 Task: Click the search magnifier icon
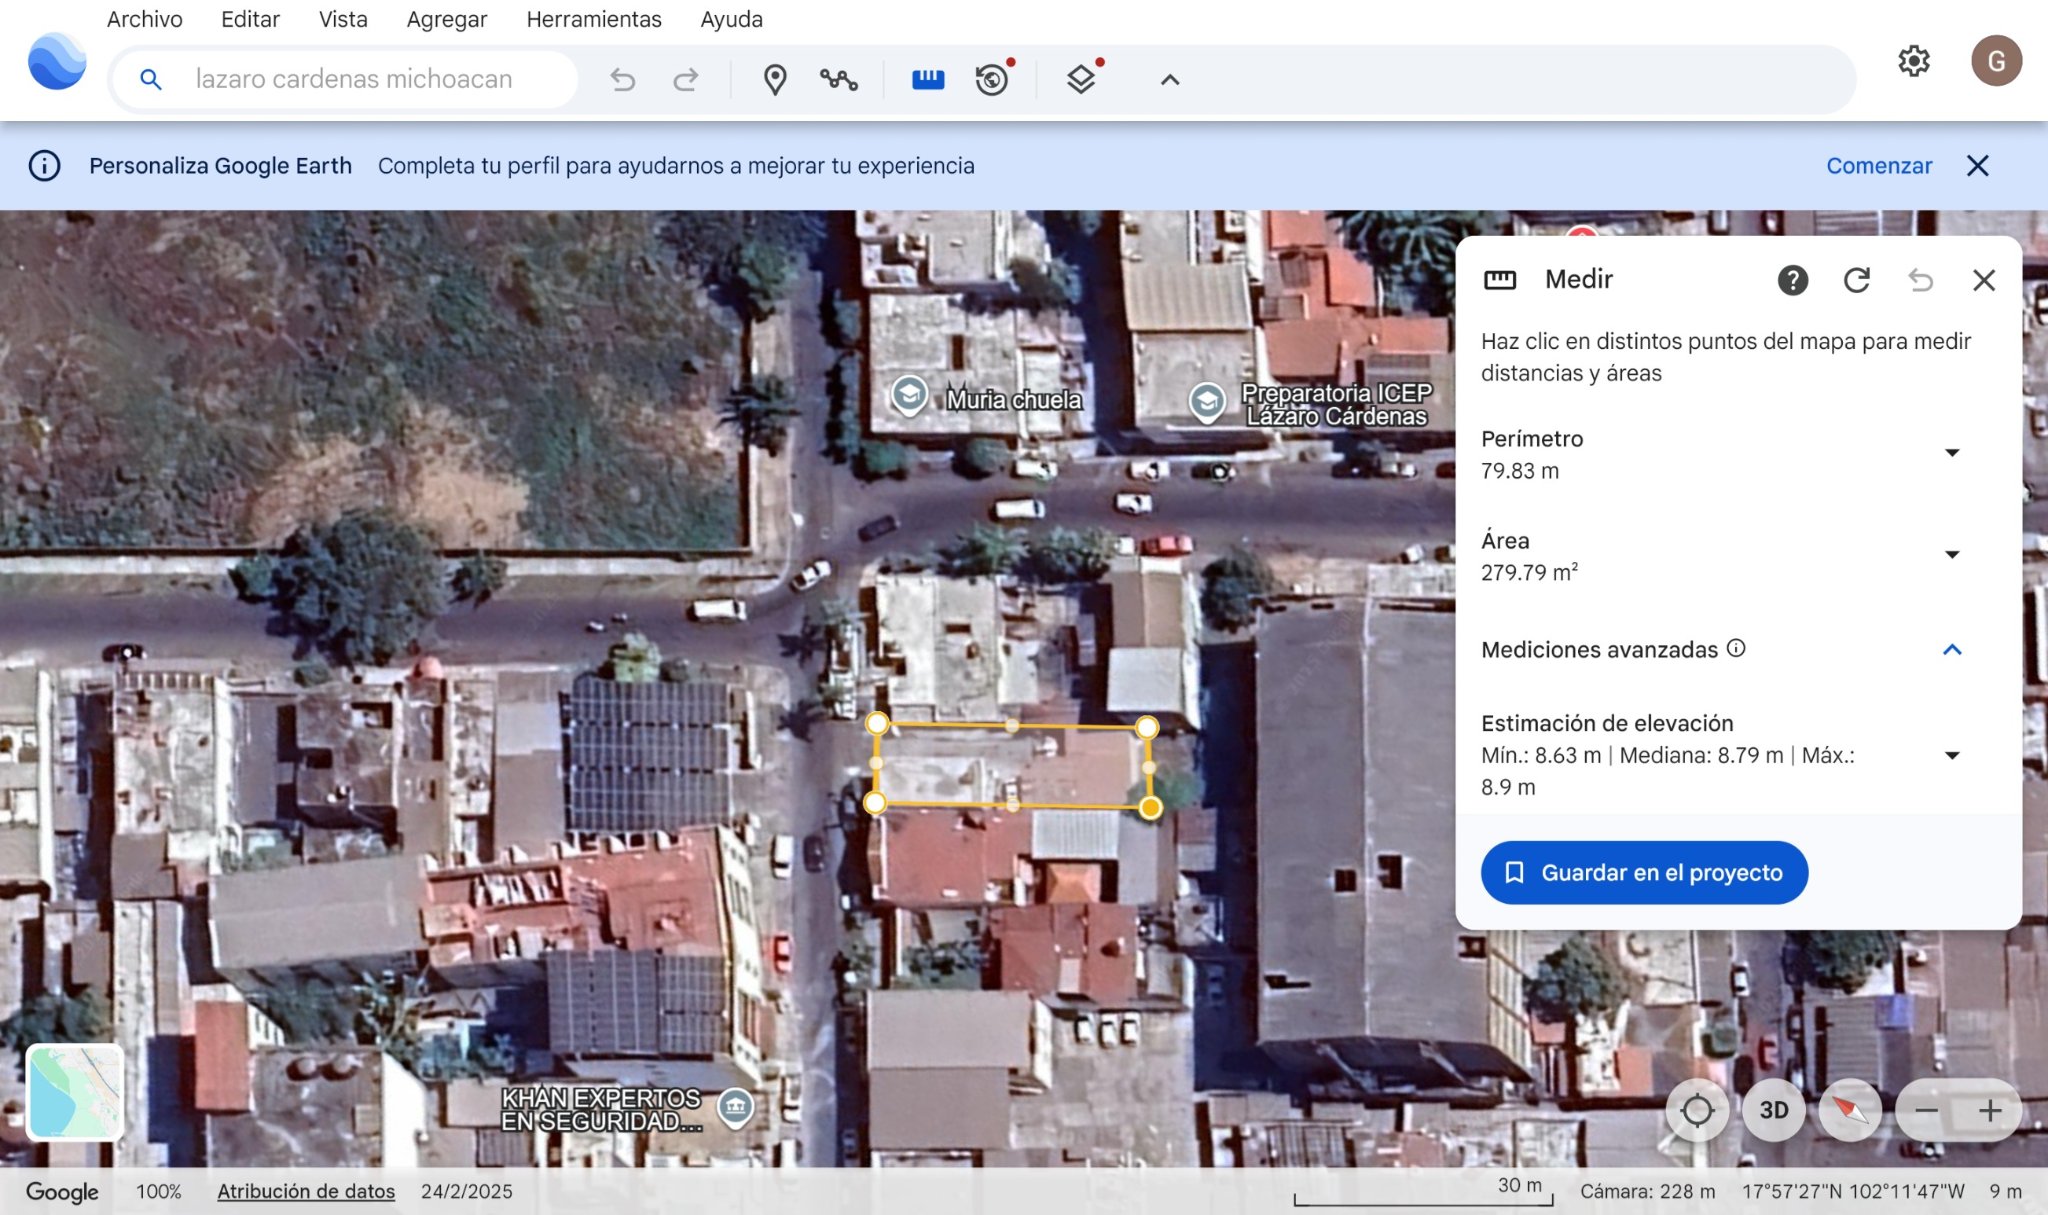(x=151, y=79)
